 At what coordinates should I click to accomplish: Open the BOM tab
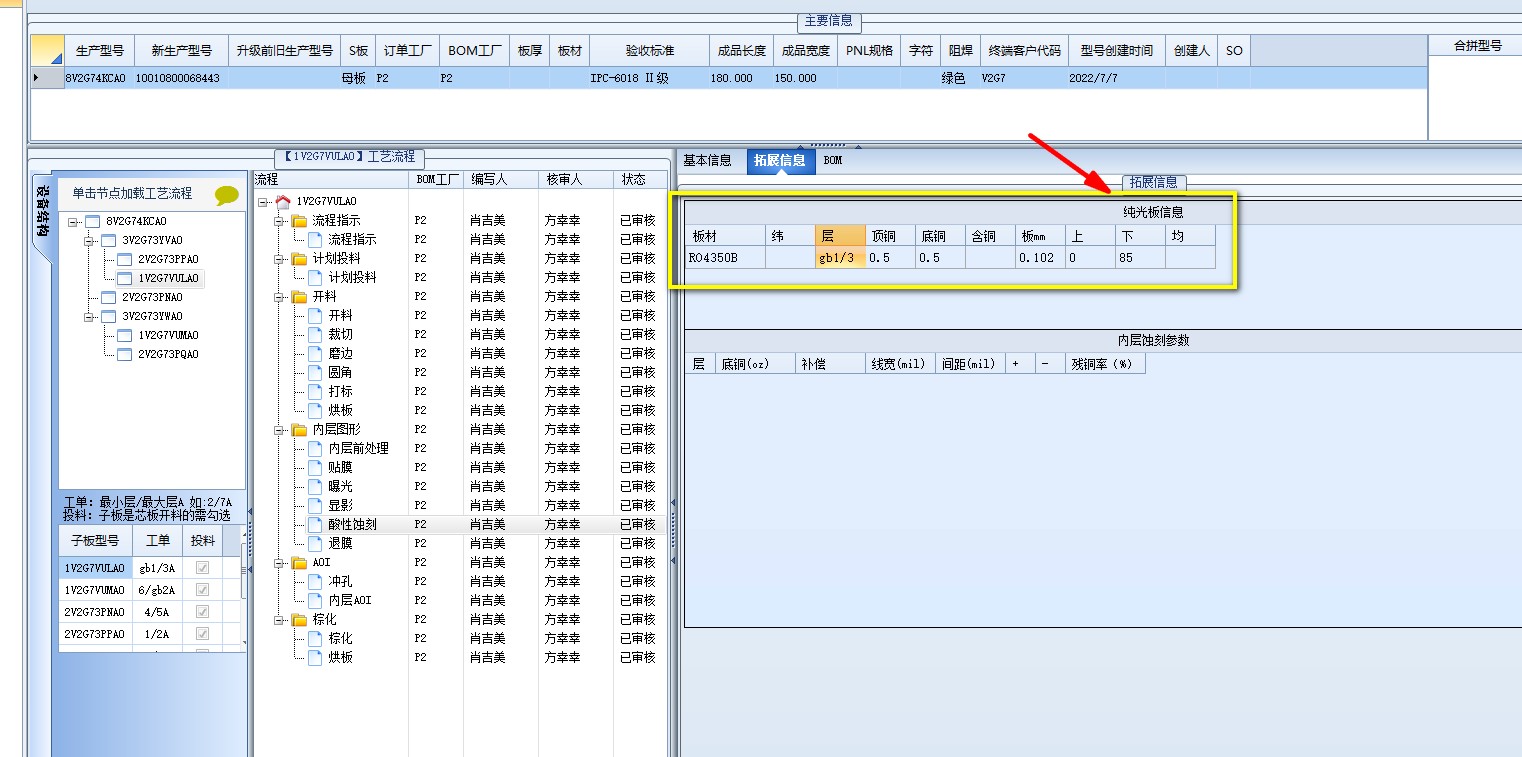pyautogui.click(x=833, y=160)
